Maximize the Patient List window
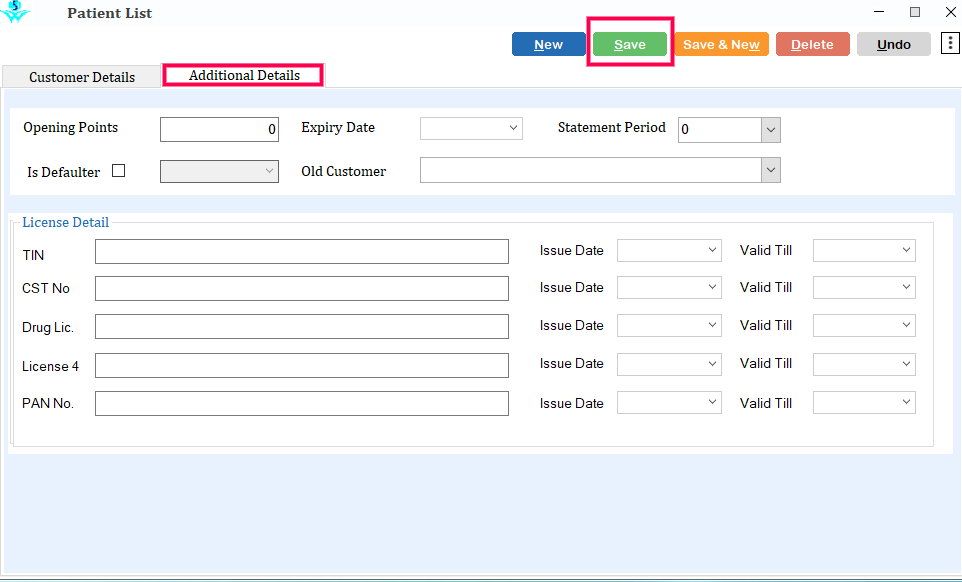 pyautogui.click(x=915, y=12)
